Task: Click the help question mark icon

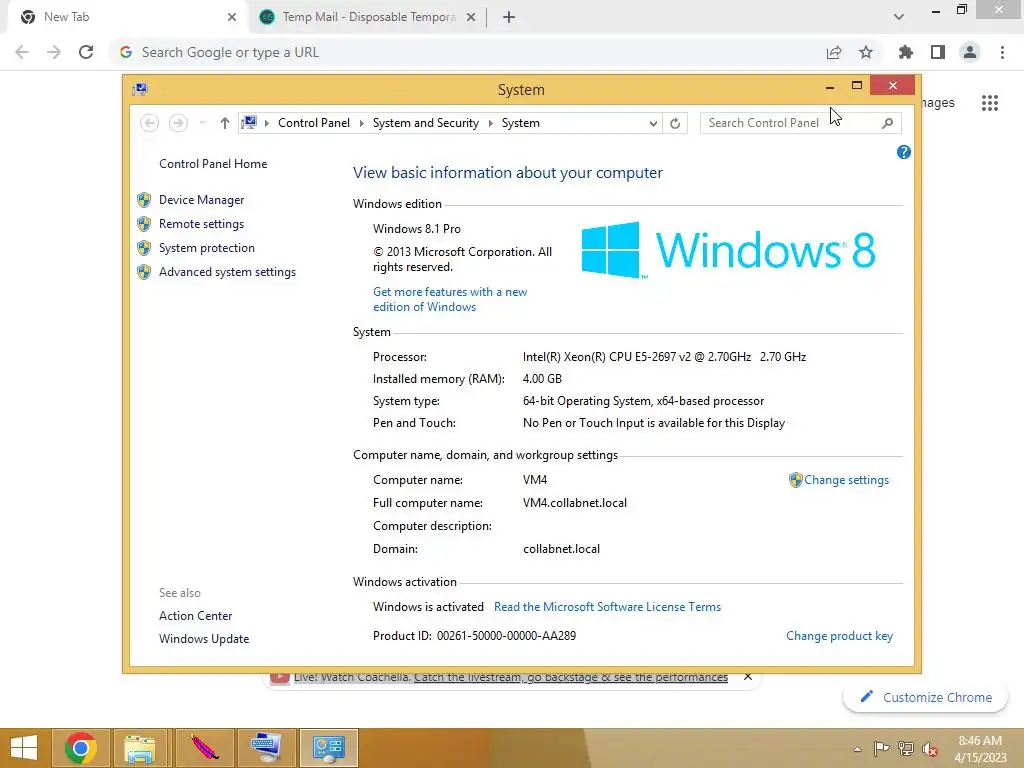Action: coord(904,152)
